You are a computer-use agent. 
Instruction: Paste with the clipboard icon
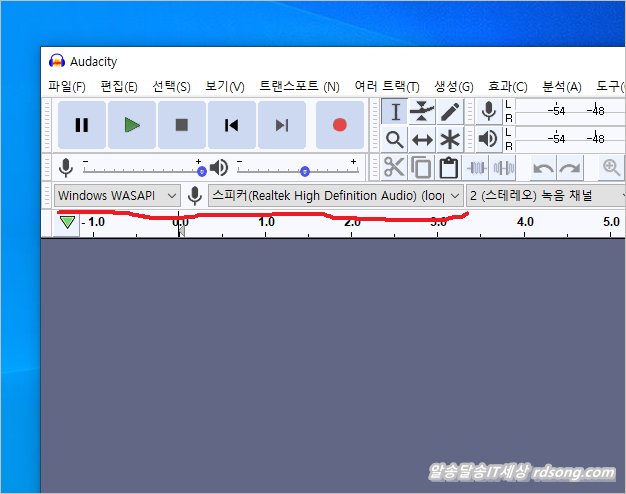click(x=449, y=167)
